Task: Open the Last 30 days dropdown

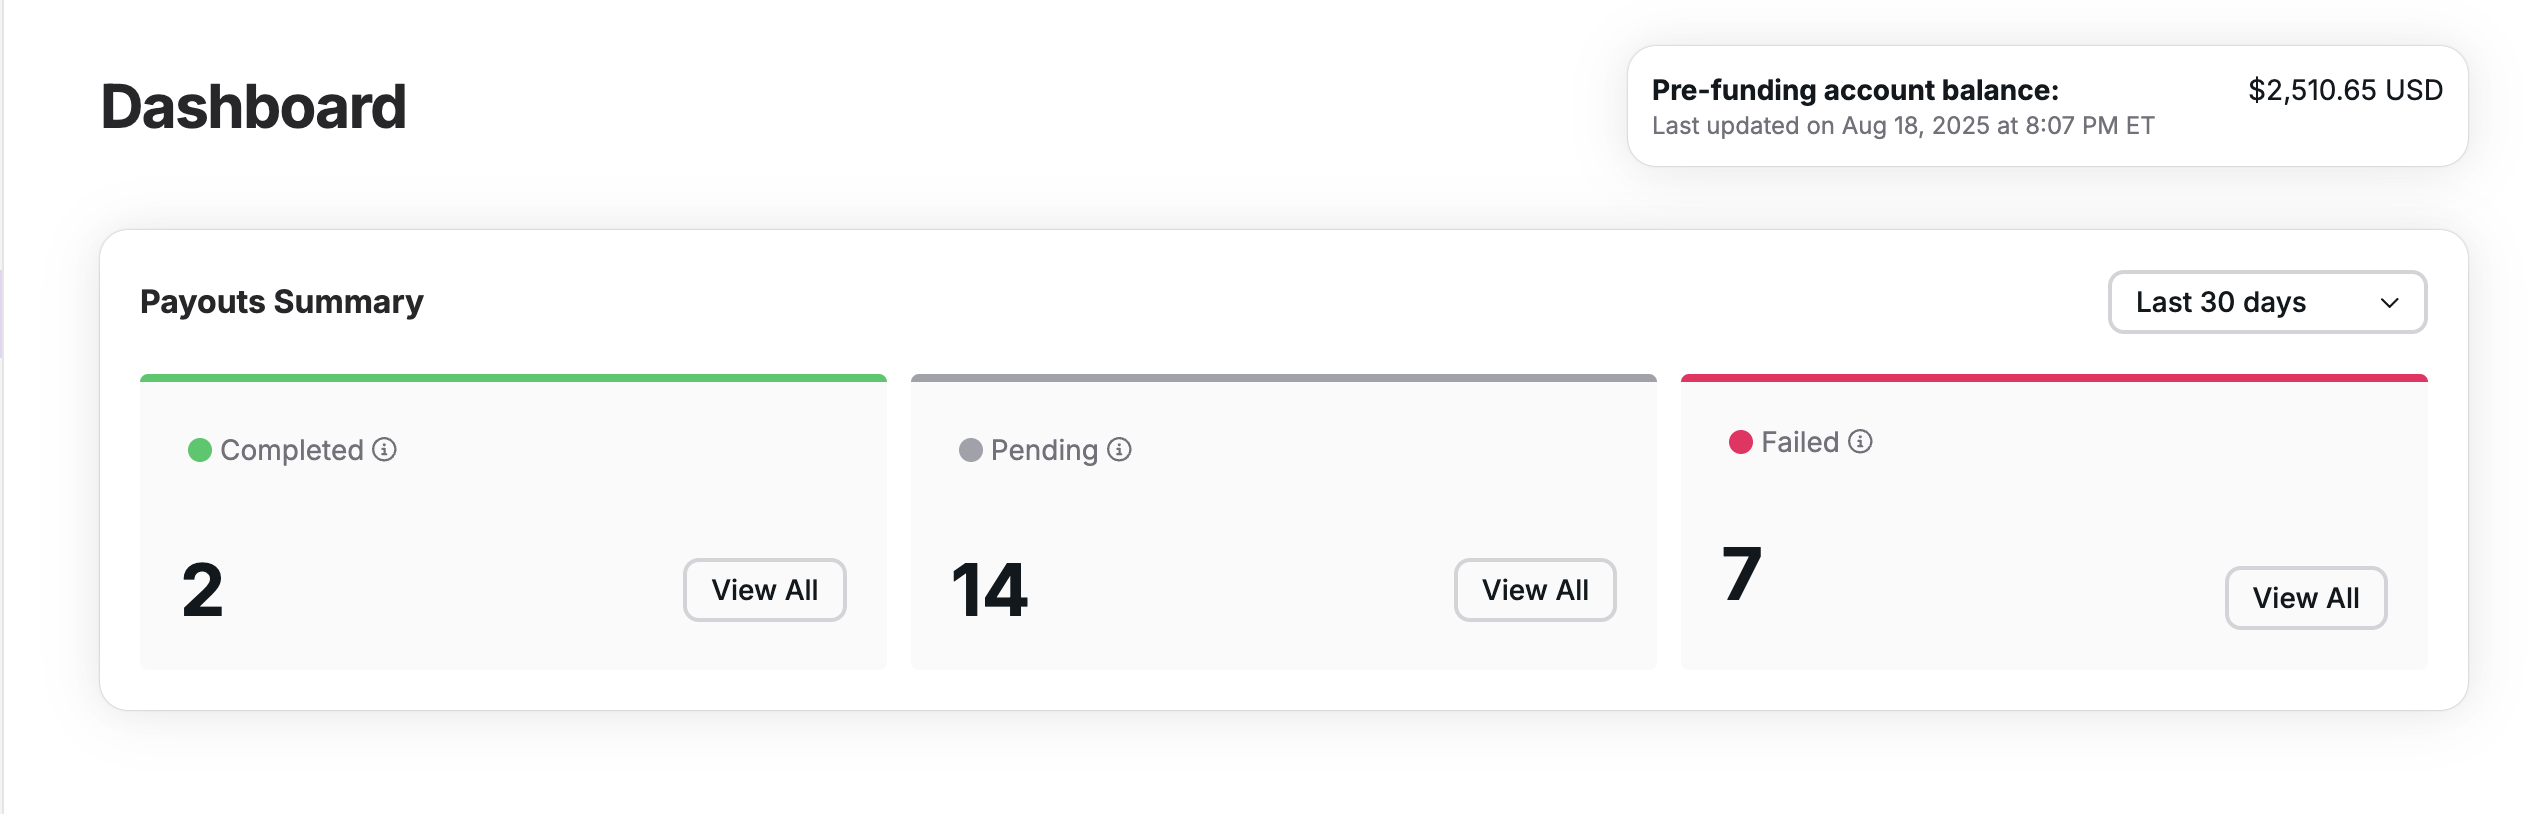Action: [x=2267, y=302]
